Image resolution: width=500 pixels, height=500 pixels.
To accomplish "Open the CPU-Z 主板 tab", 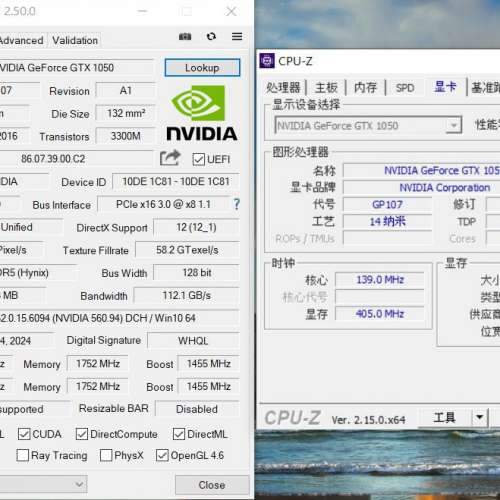I will pyautogui.click(x=326, y=88).
